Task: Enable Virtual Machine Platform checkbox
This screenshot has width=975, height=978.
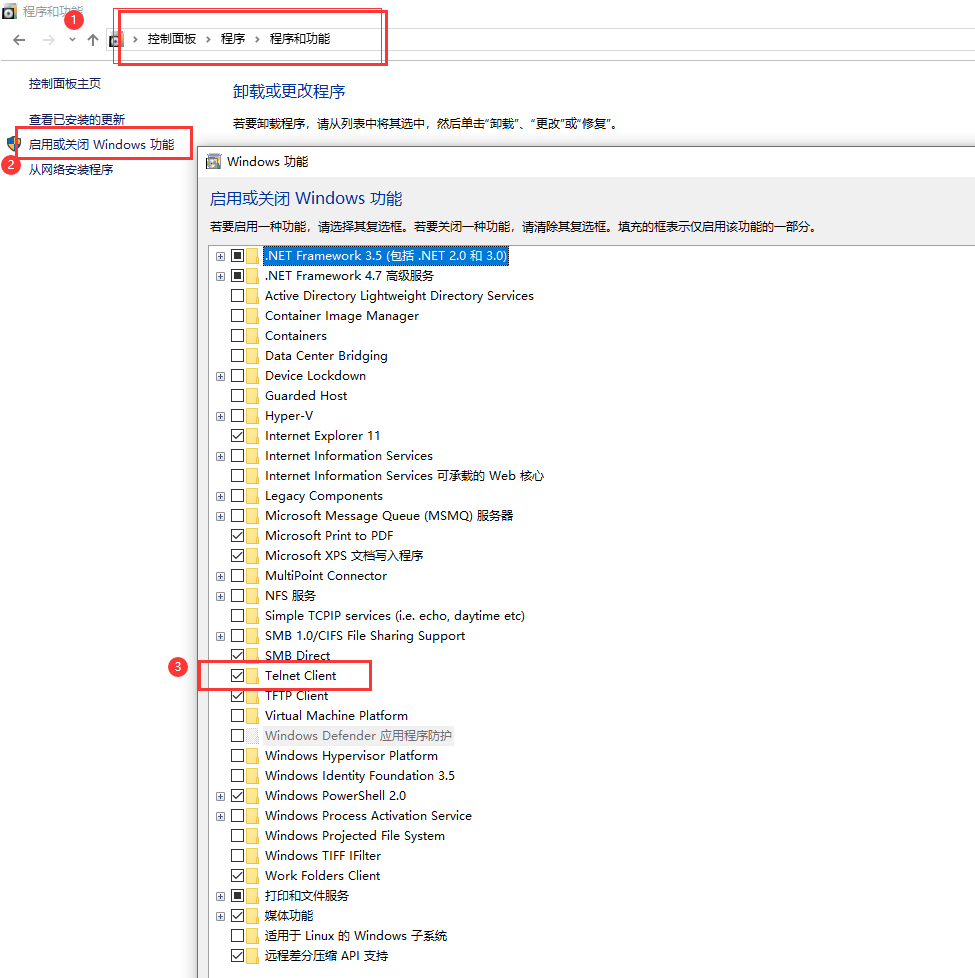Action: (237, 715)
